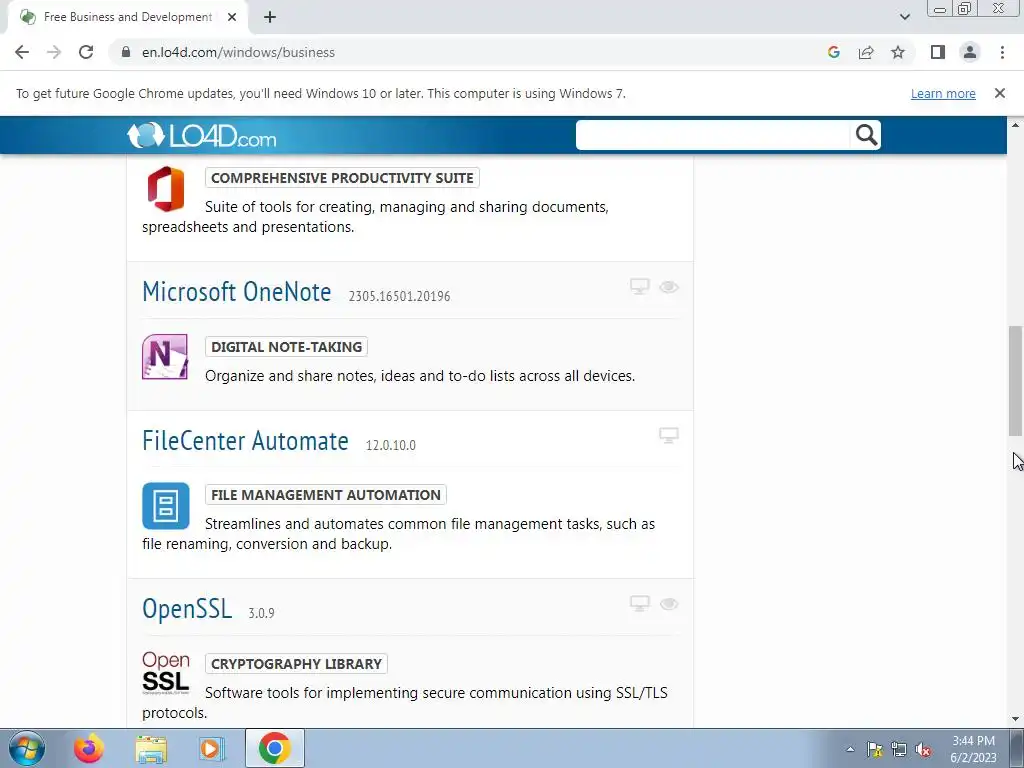Launch Firefox from the taskbar
The height and width of the screenshot is (768, 1024).
click(89, 748)
